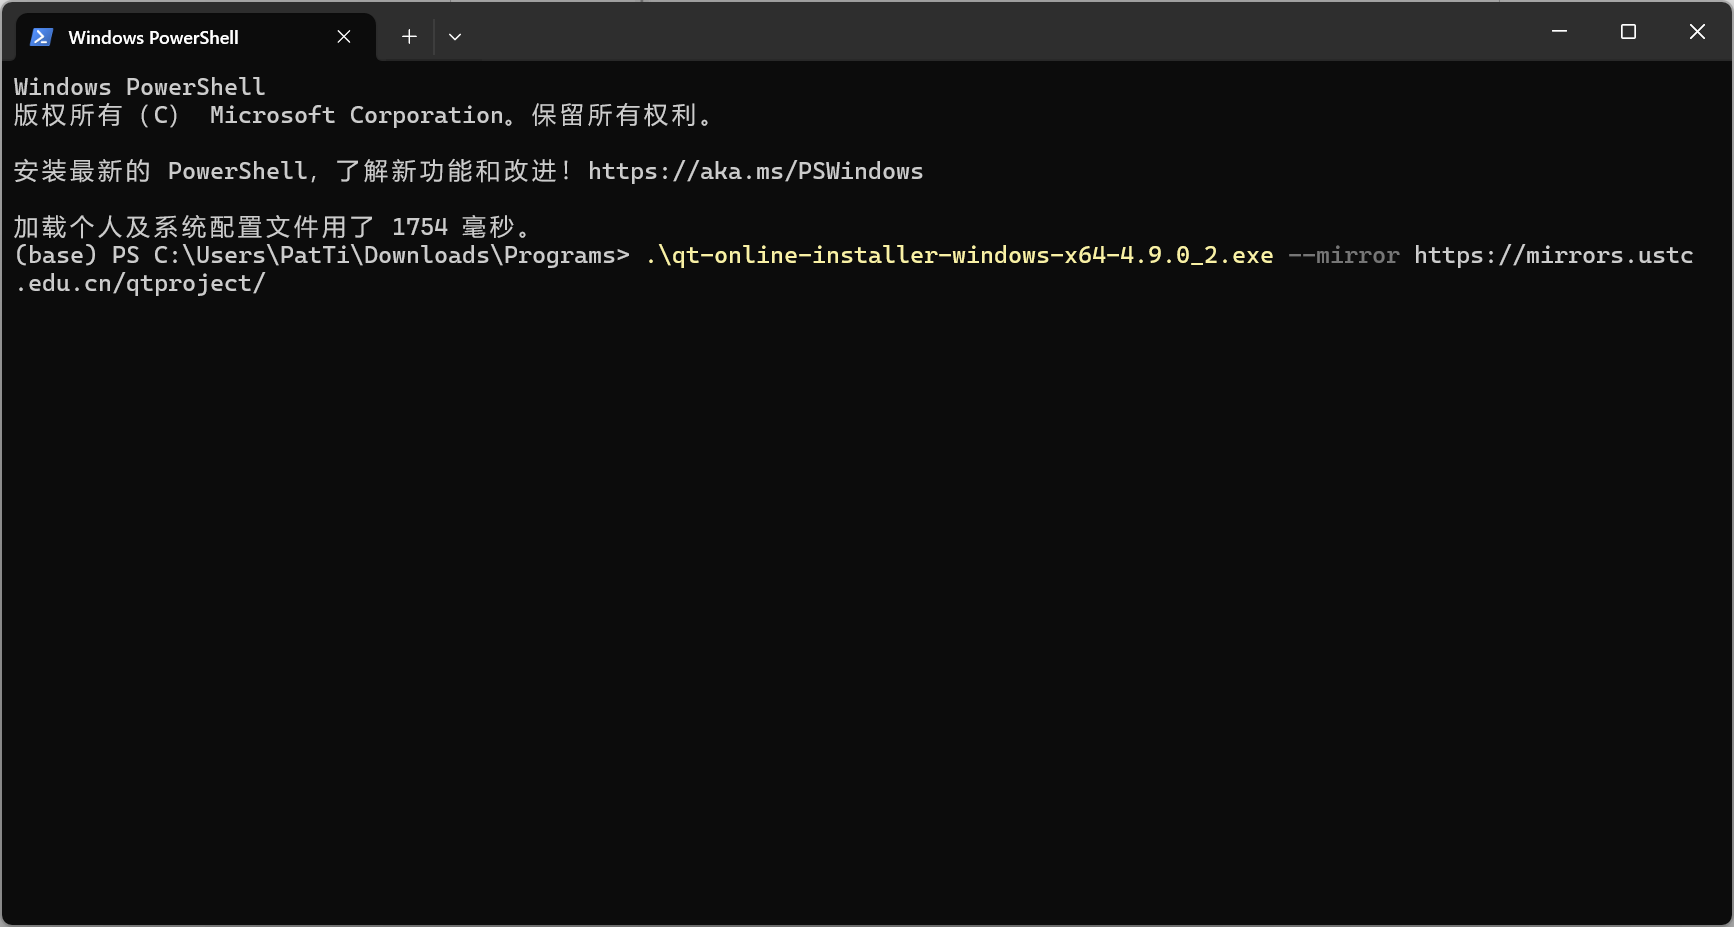Maximize the terminal window

1628,32
